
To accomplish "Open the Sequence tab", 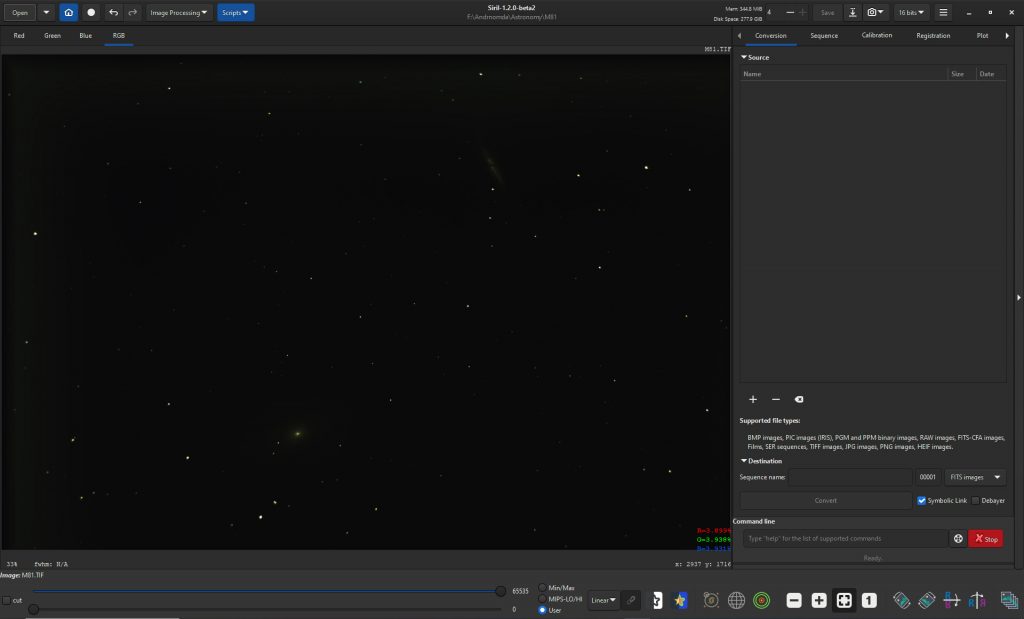I will pyautogui.click(x=824, y=36).
